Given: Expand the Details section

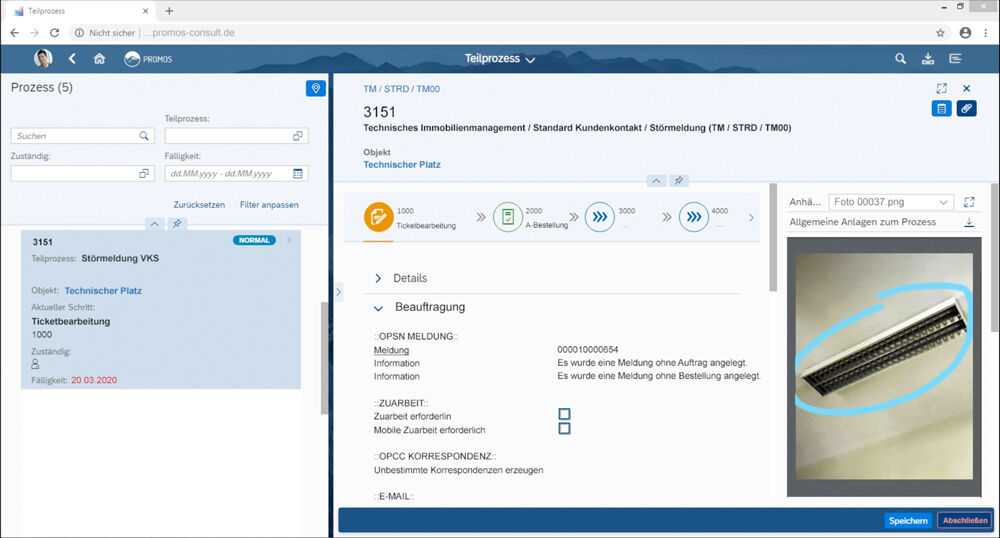Looking at the screenshot, I should pos(379,278).
